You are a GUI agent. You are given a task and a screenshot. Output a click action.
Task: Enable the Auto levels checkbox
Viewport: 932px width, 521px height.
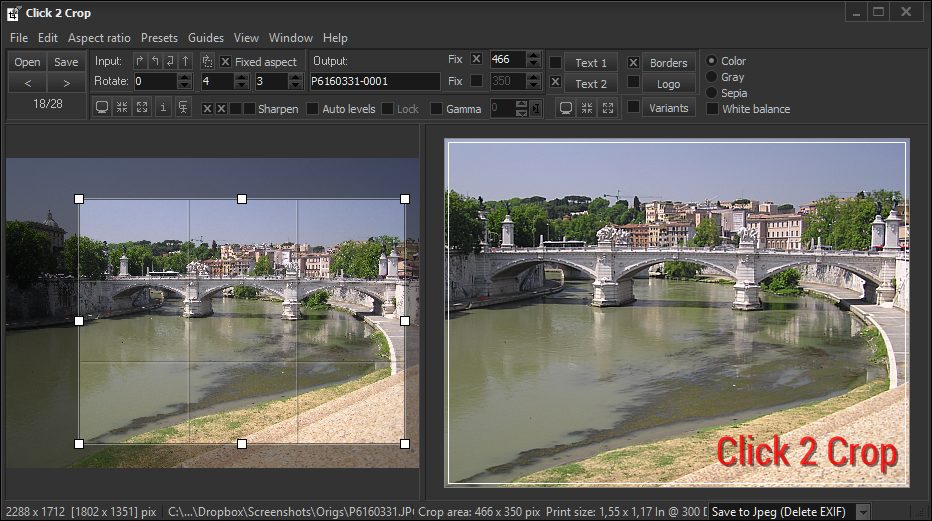pyautogui.click(x=312, y=109)
